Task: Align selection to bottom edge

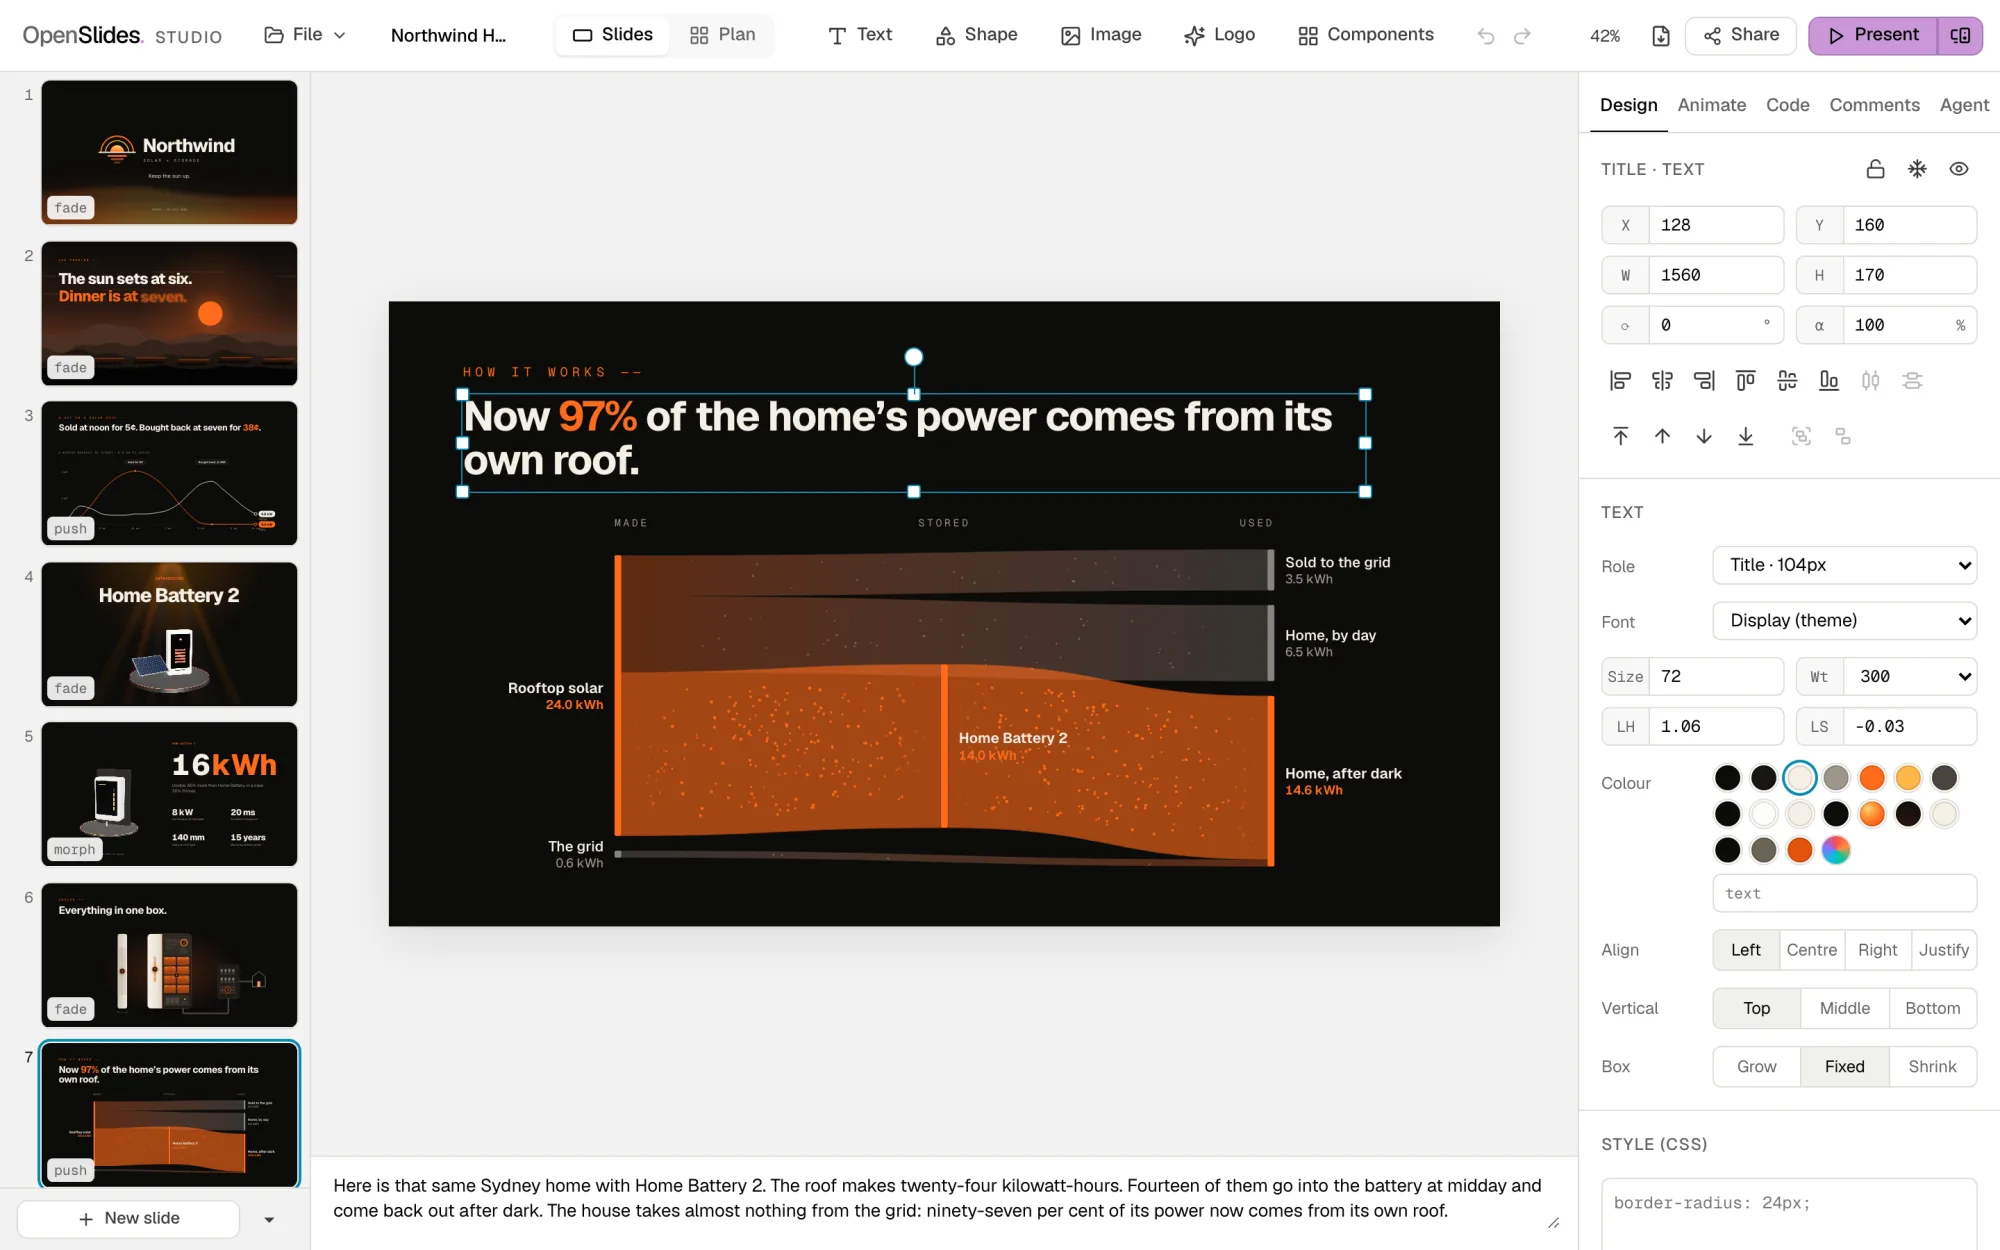Action: click(1829, 380)
